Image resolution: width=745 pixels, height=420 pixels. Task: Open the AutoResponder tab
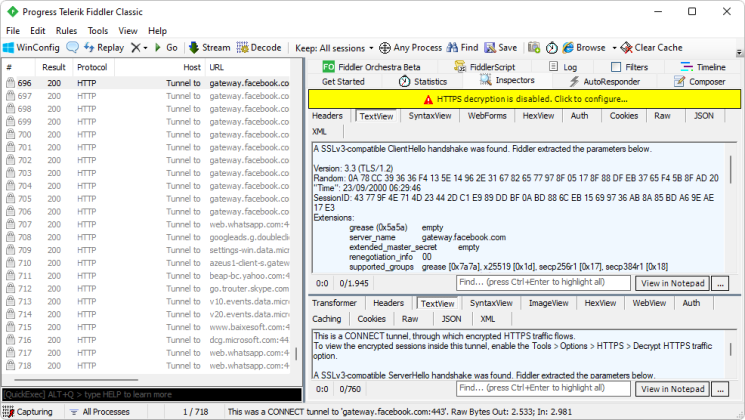point(604,81)
